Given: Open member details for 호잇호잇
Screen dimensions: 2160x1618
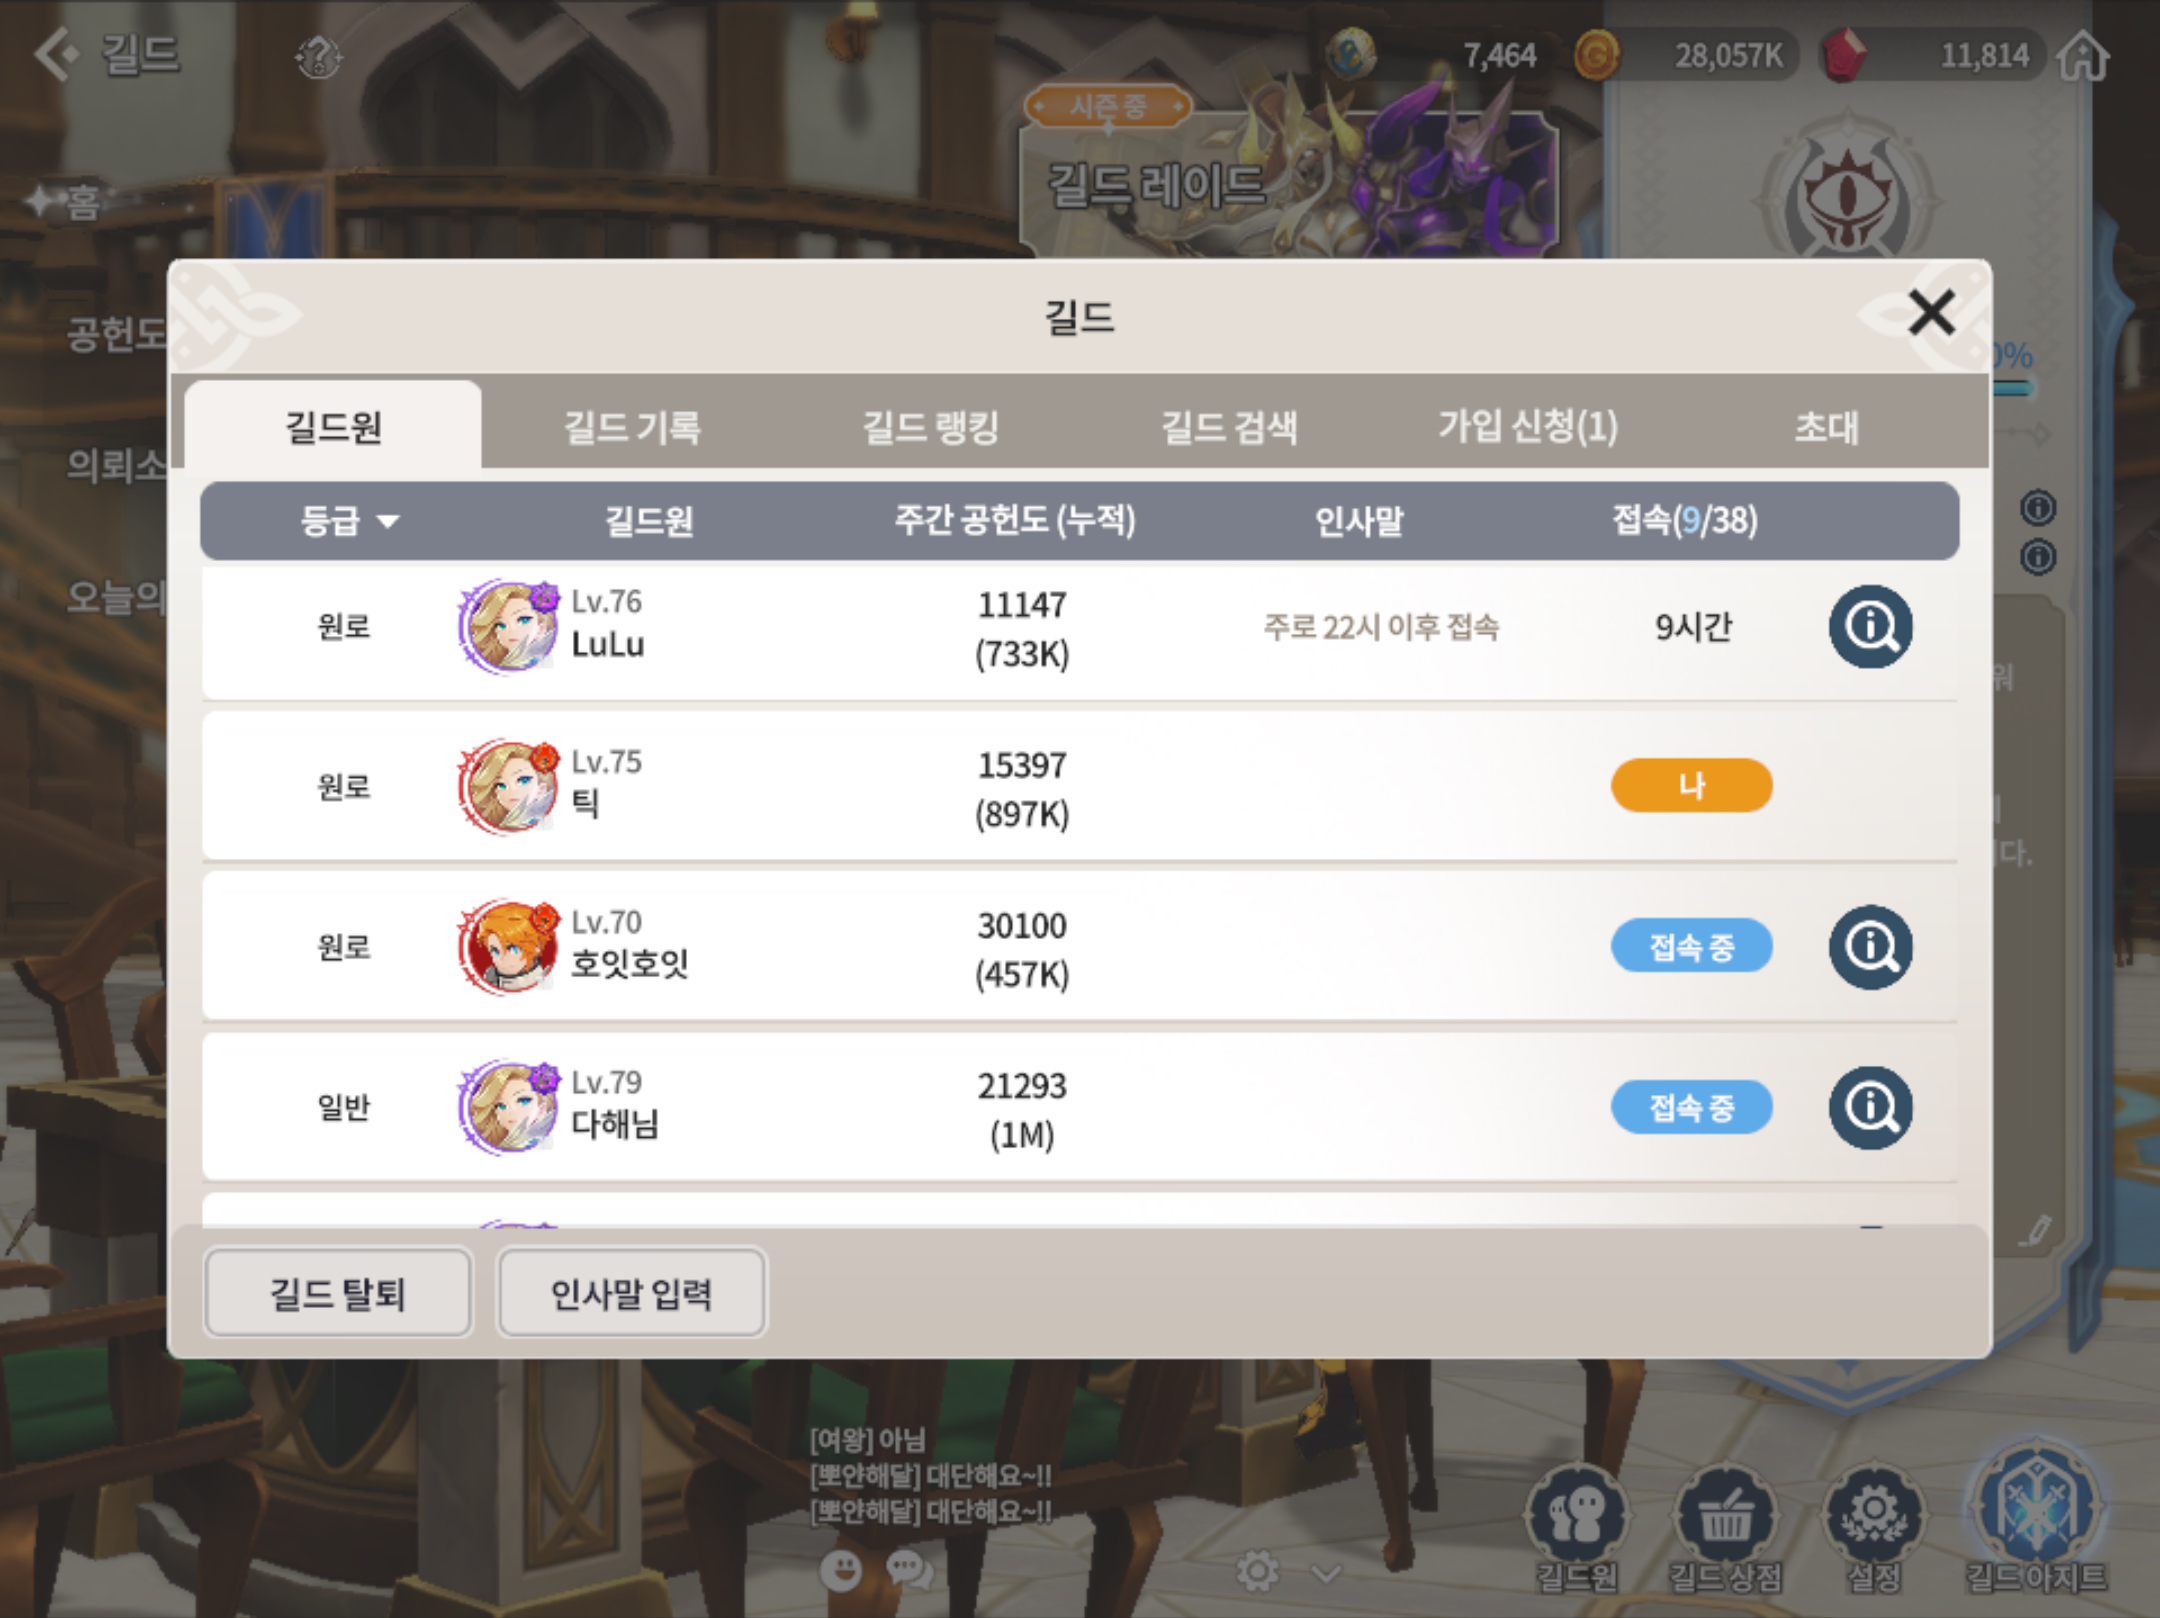Looking at the screenshot, I should (x=1870, y=947).
